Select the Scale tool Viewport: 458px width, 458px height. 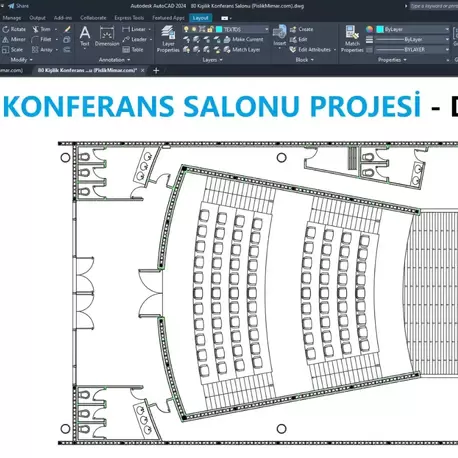click(x=13, y=50)
